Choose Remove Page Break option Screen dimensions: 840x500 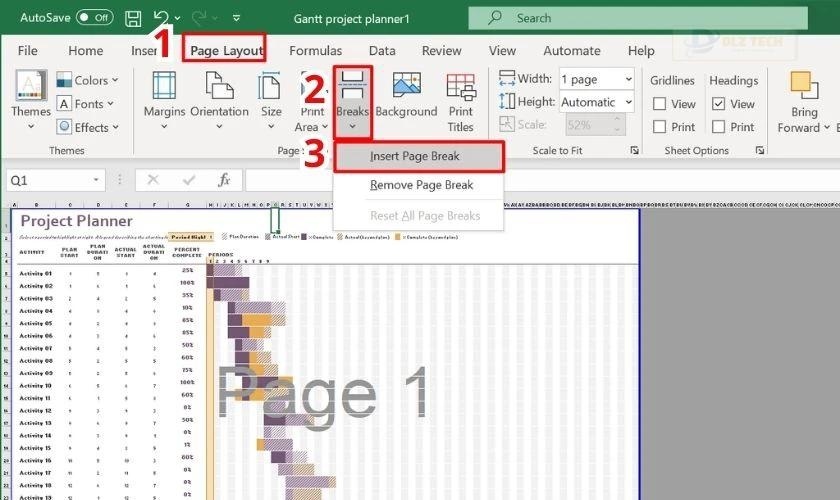tap(421, 185)
